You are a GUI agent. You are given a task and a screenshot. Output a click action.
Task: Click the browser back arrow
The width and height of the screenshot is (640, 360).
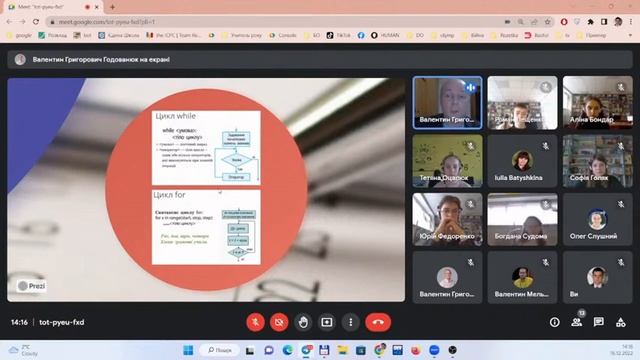tap(9, 22)
